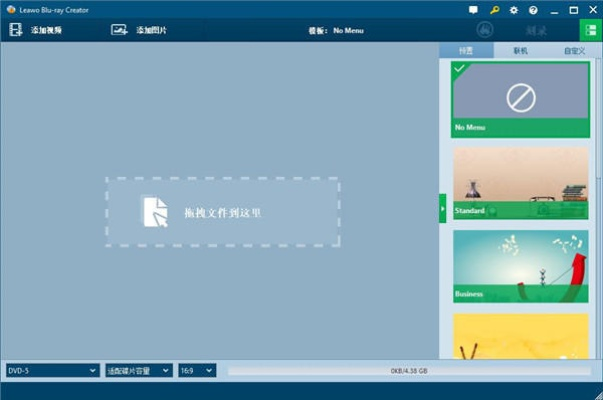Screen dimensions: 603x400
Task: Choose the Standard menu template thumbnail
Action: 520,183
